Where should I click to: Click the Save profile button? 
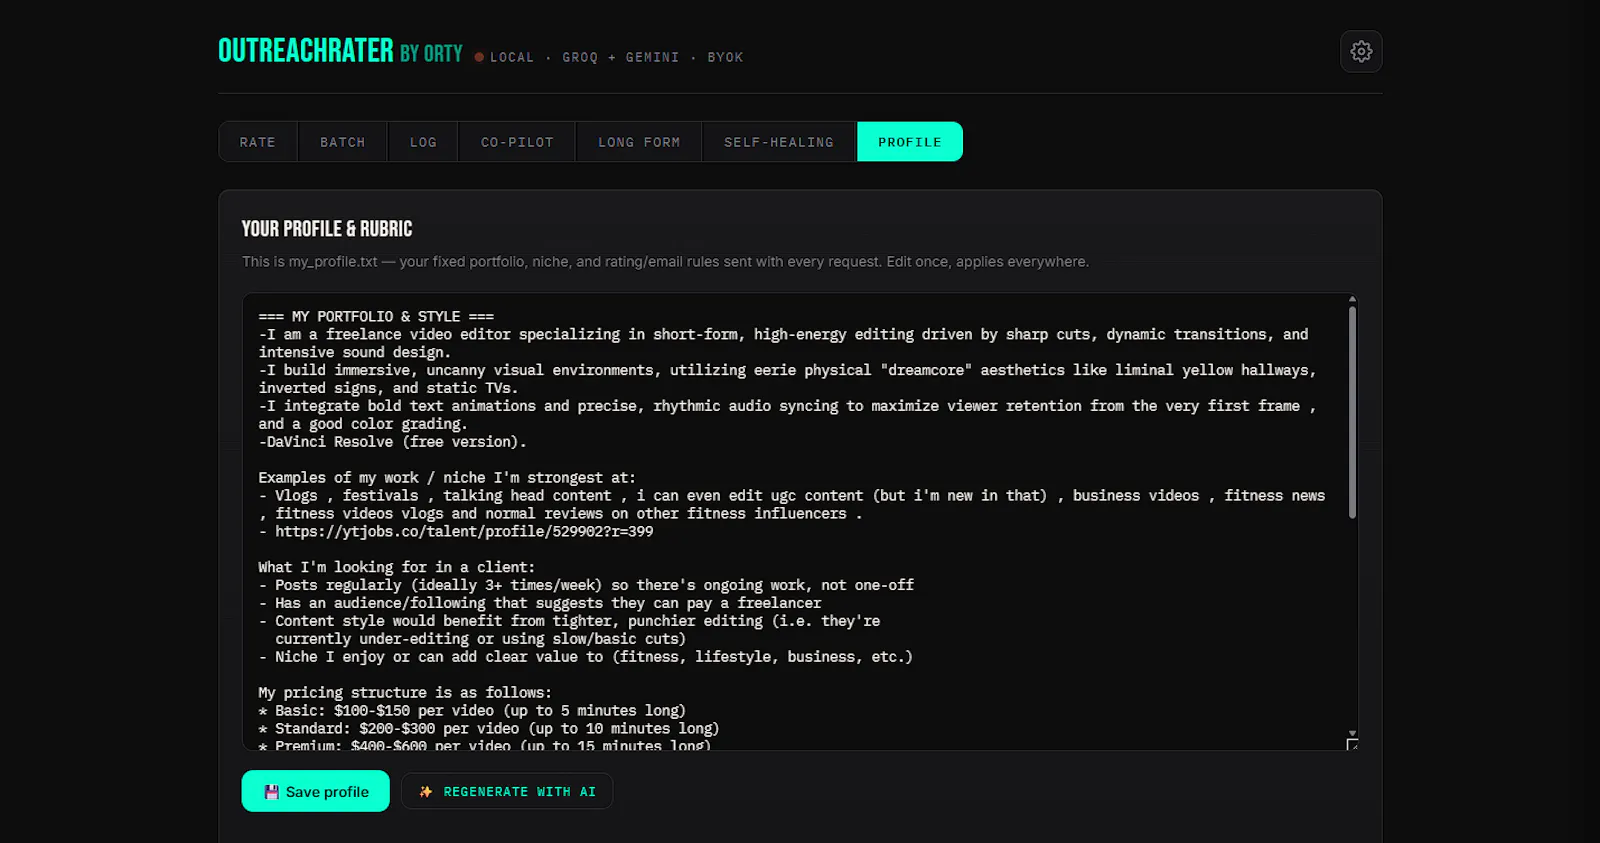[315, 791]
